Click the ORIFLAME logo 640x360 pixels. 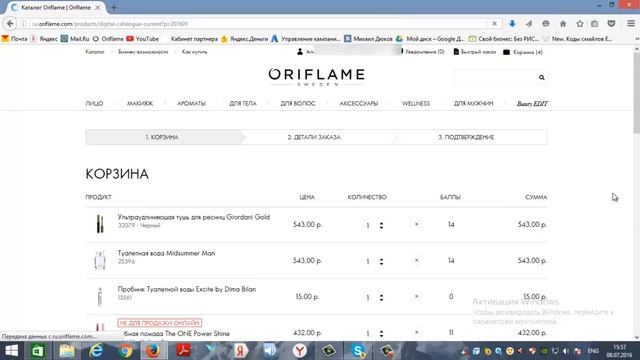[x=316, y=77]
